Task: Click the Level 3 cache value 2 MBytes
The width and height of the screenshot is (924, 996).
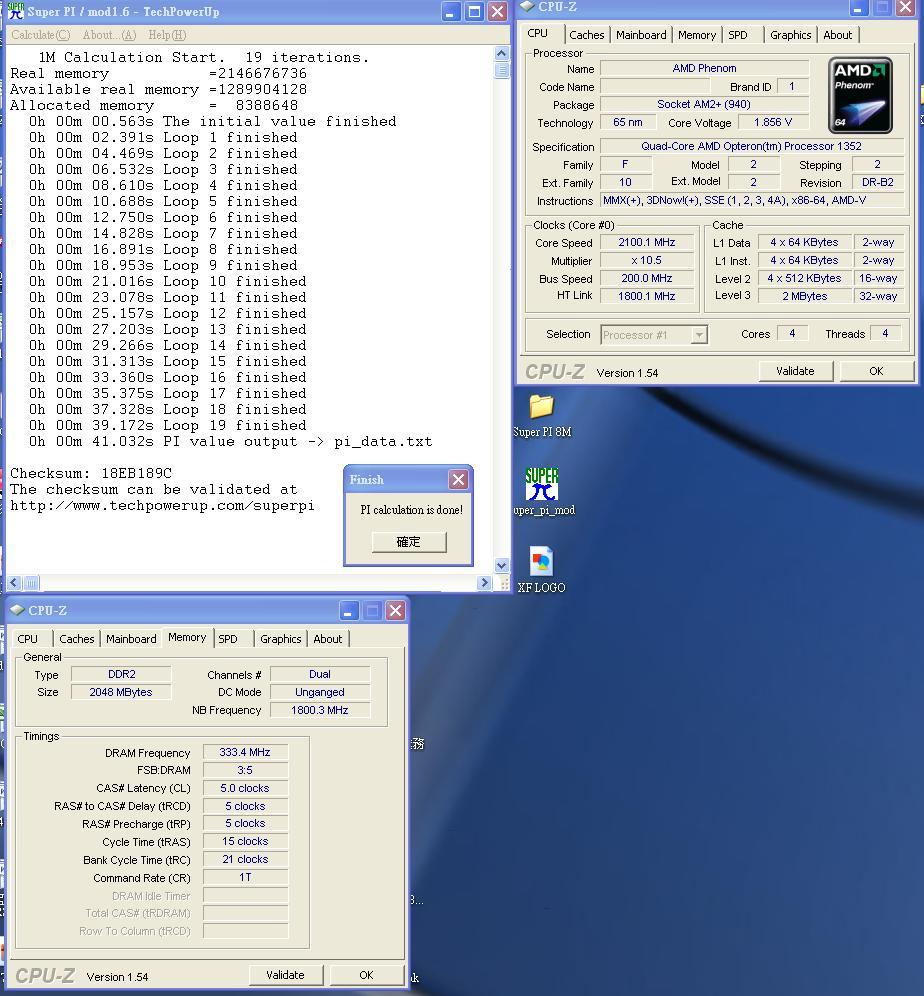Action: coord(805,296)
